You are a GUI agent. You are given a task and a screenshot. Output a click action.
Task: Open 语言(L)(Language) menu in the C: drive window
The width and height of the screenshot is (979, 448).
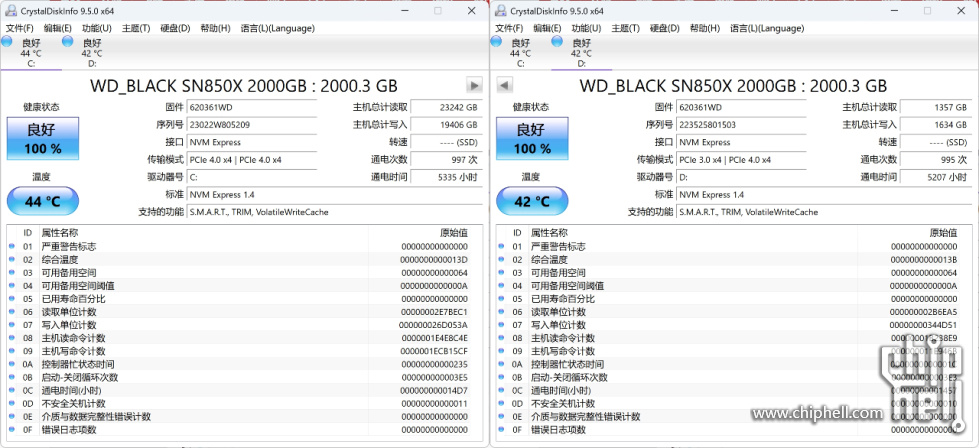click(x=277, y=28)
